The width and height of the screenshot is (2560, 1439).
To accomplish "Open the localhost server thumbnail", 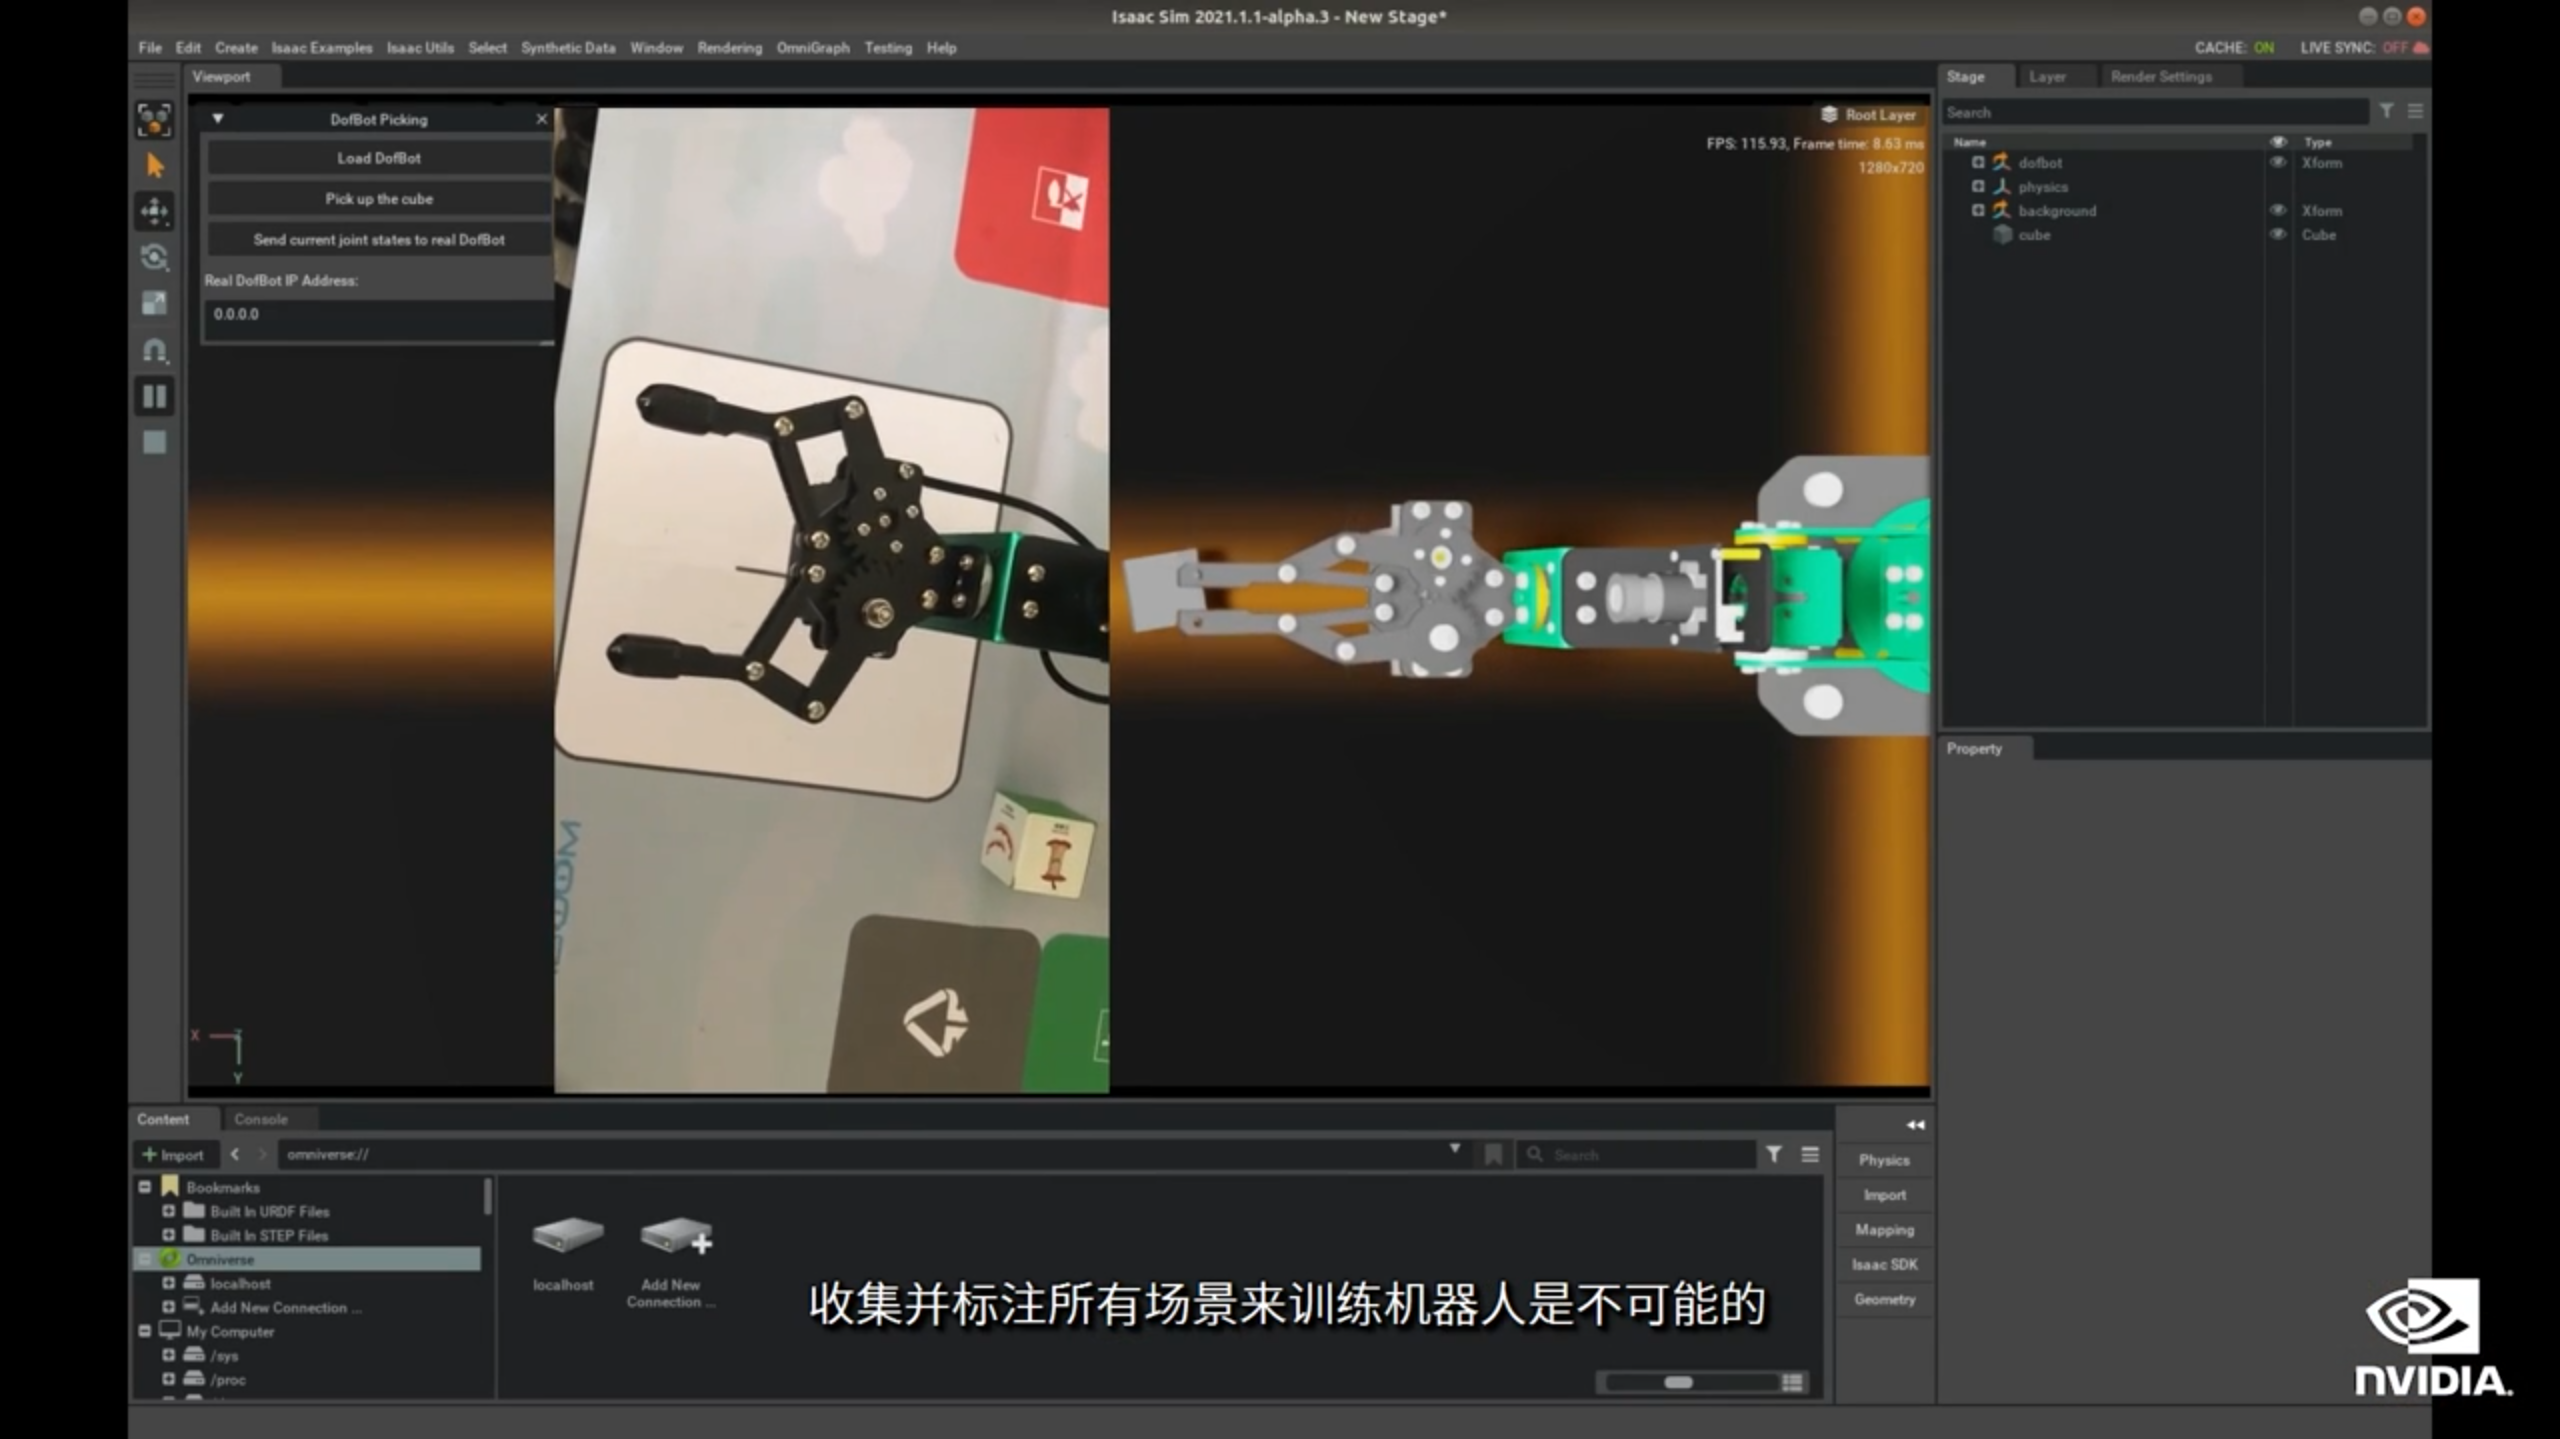I will [566, 1237].
